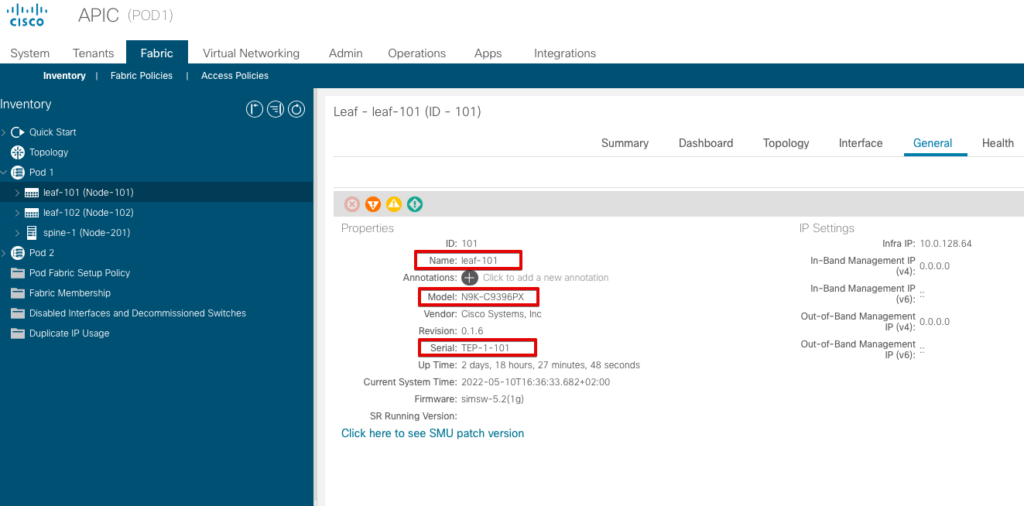Click the Infra IP value 10.0.128.64
This screenshot has width=1024, height=506.
pos(946,244)
